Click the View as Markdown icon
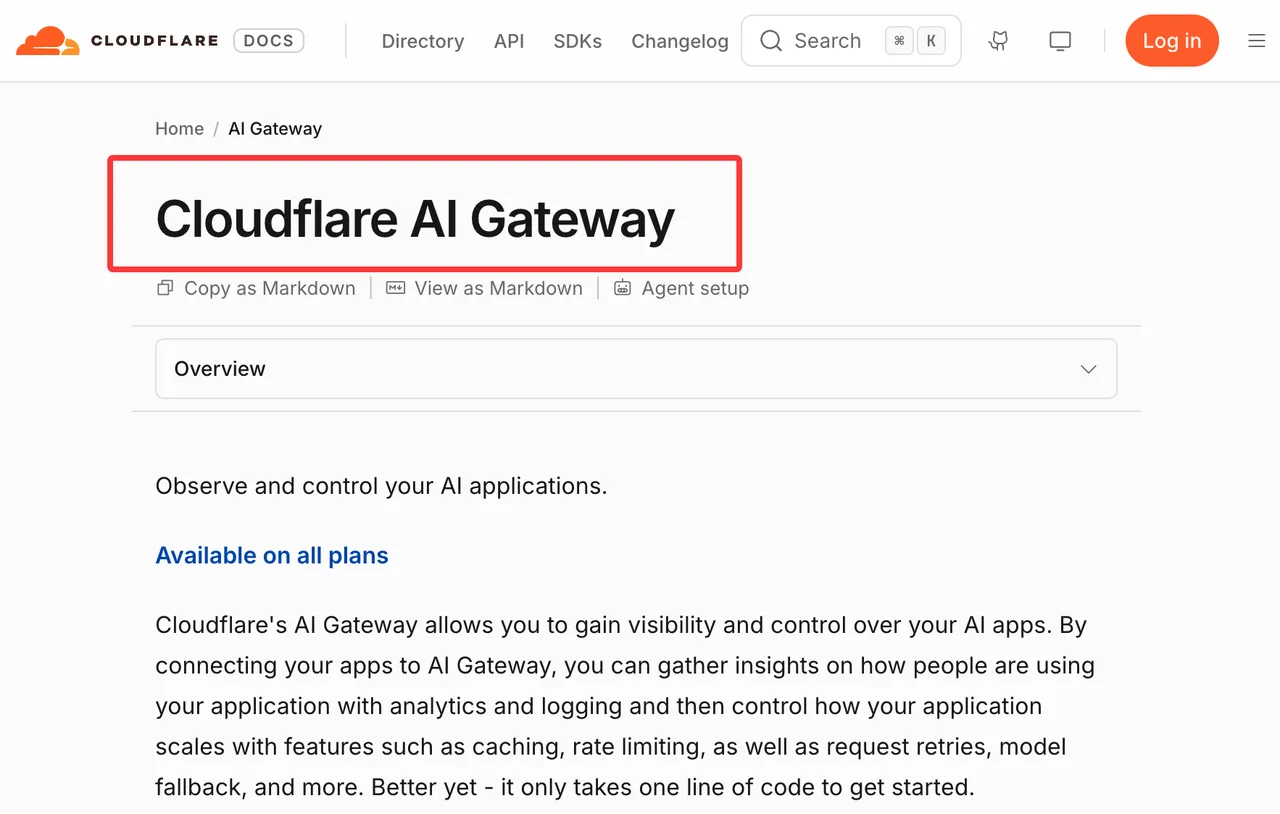1280x814 pixels. tap(396, 288)
